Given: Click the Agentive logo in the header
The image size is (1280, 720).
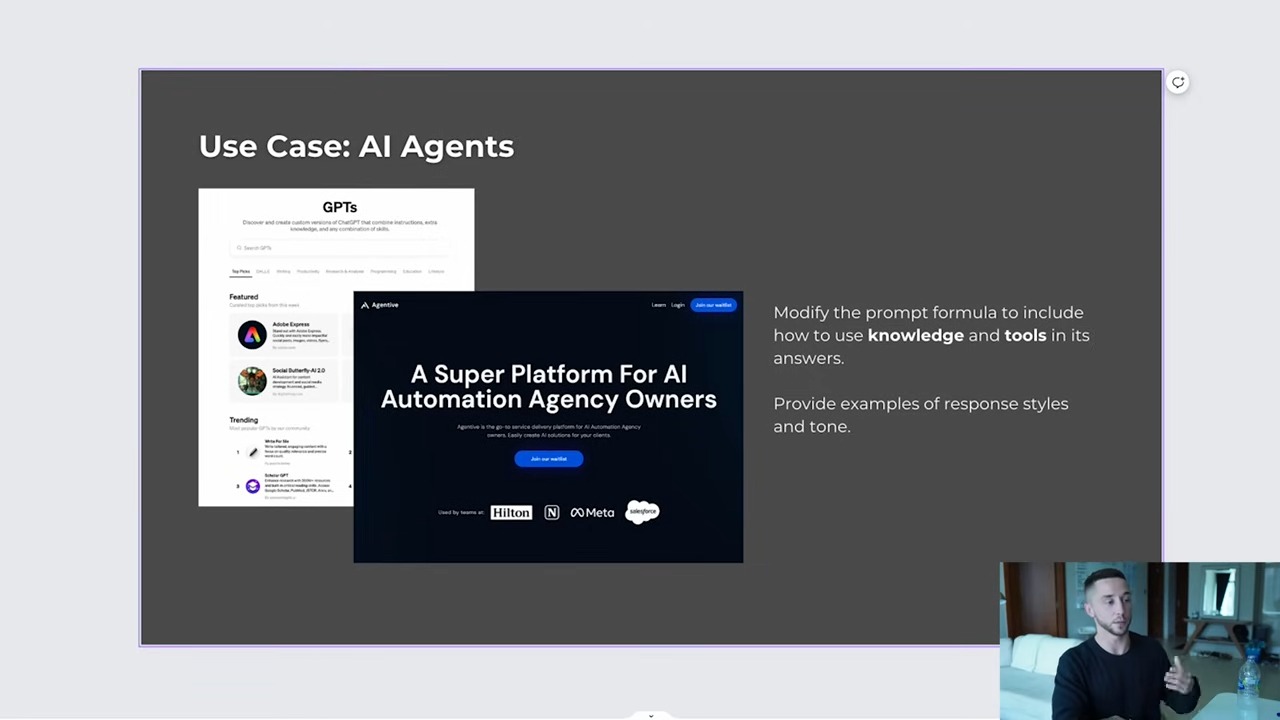Looking at the screenshot, I should 380,305.
